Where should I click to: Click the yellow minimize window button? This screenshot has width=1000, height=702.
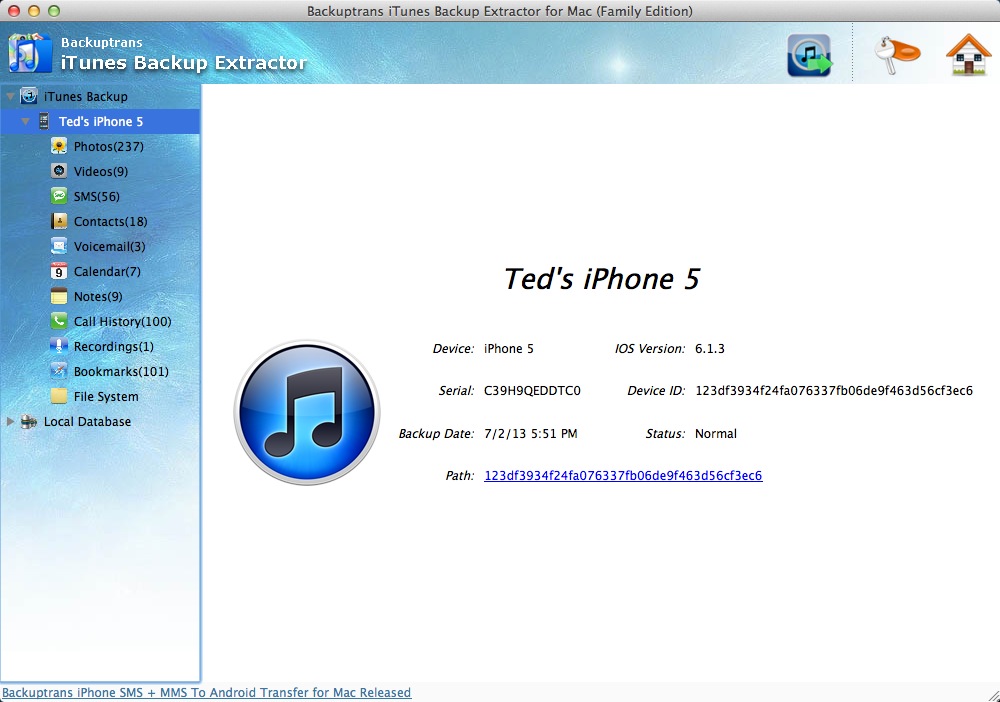point(34,11)
